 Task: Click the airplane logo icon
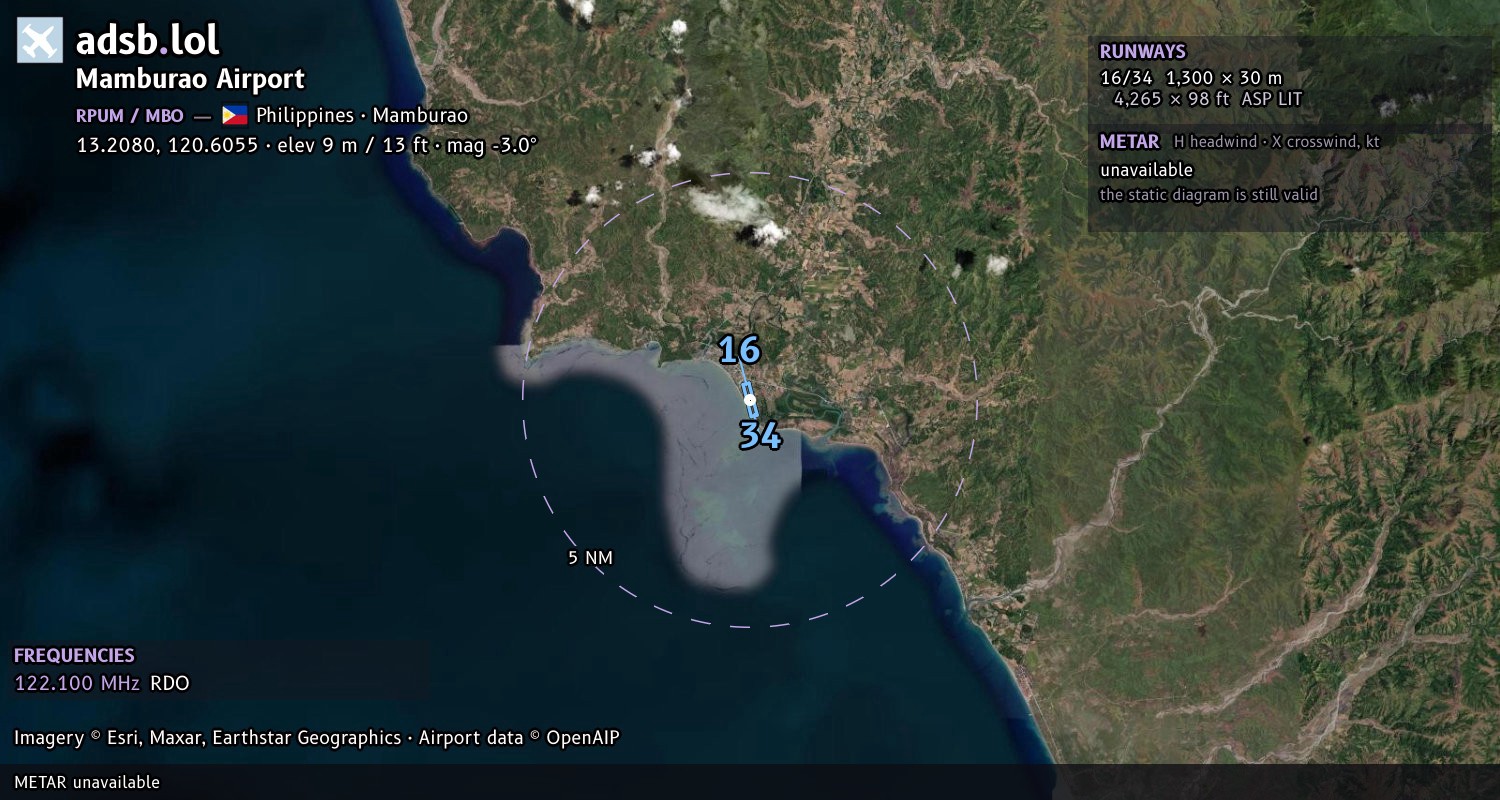(40, 40)
